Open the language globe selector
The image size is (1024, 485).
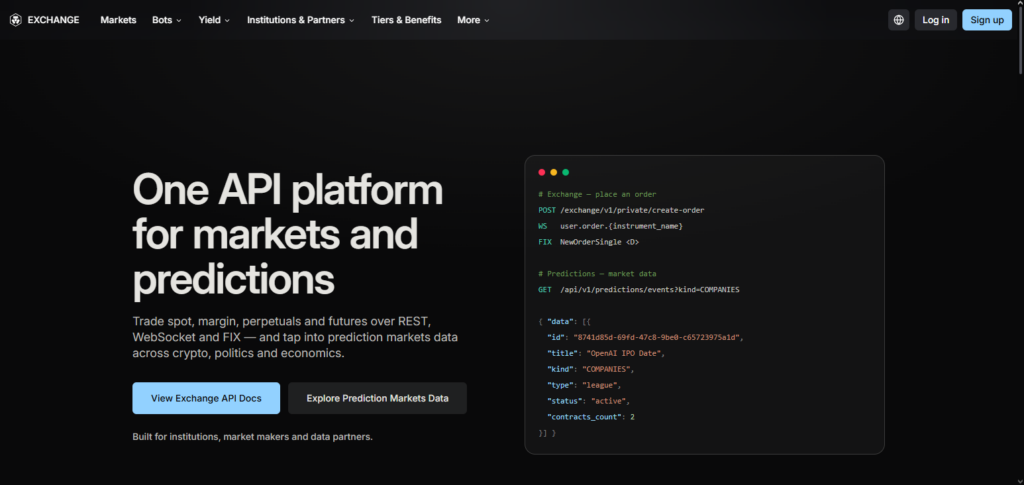click(899, 20)
